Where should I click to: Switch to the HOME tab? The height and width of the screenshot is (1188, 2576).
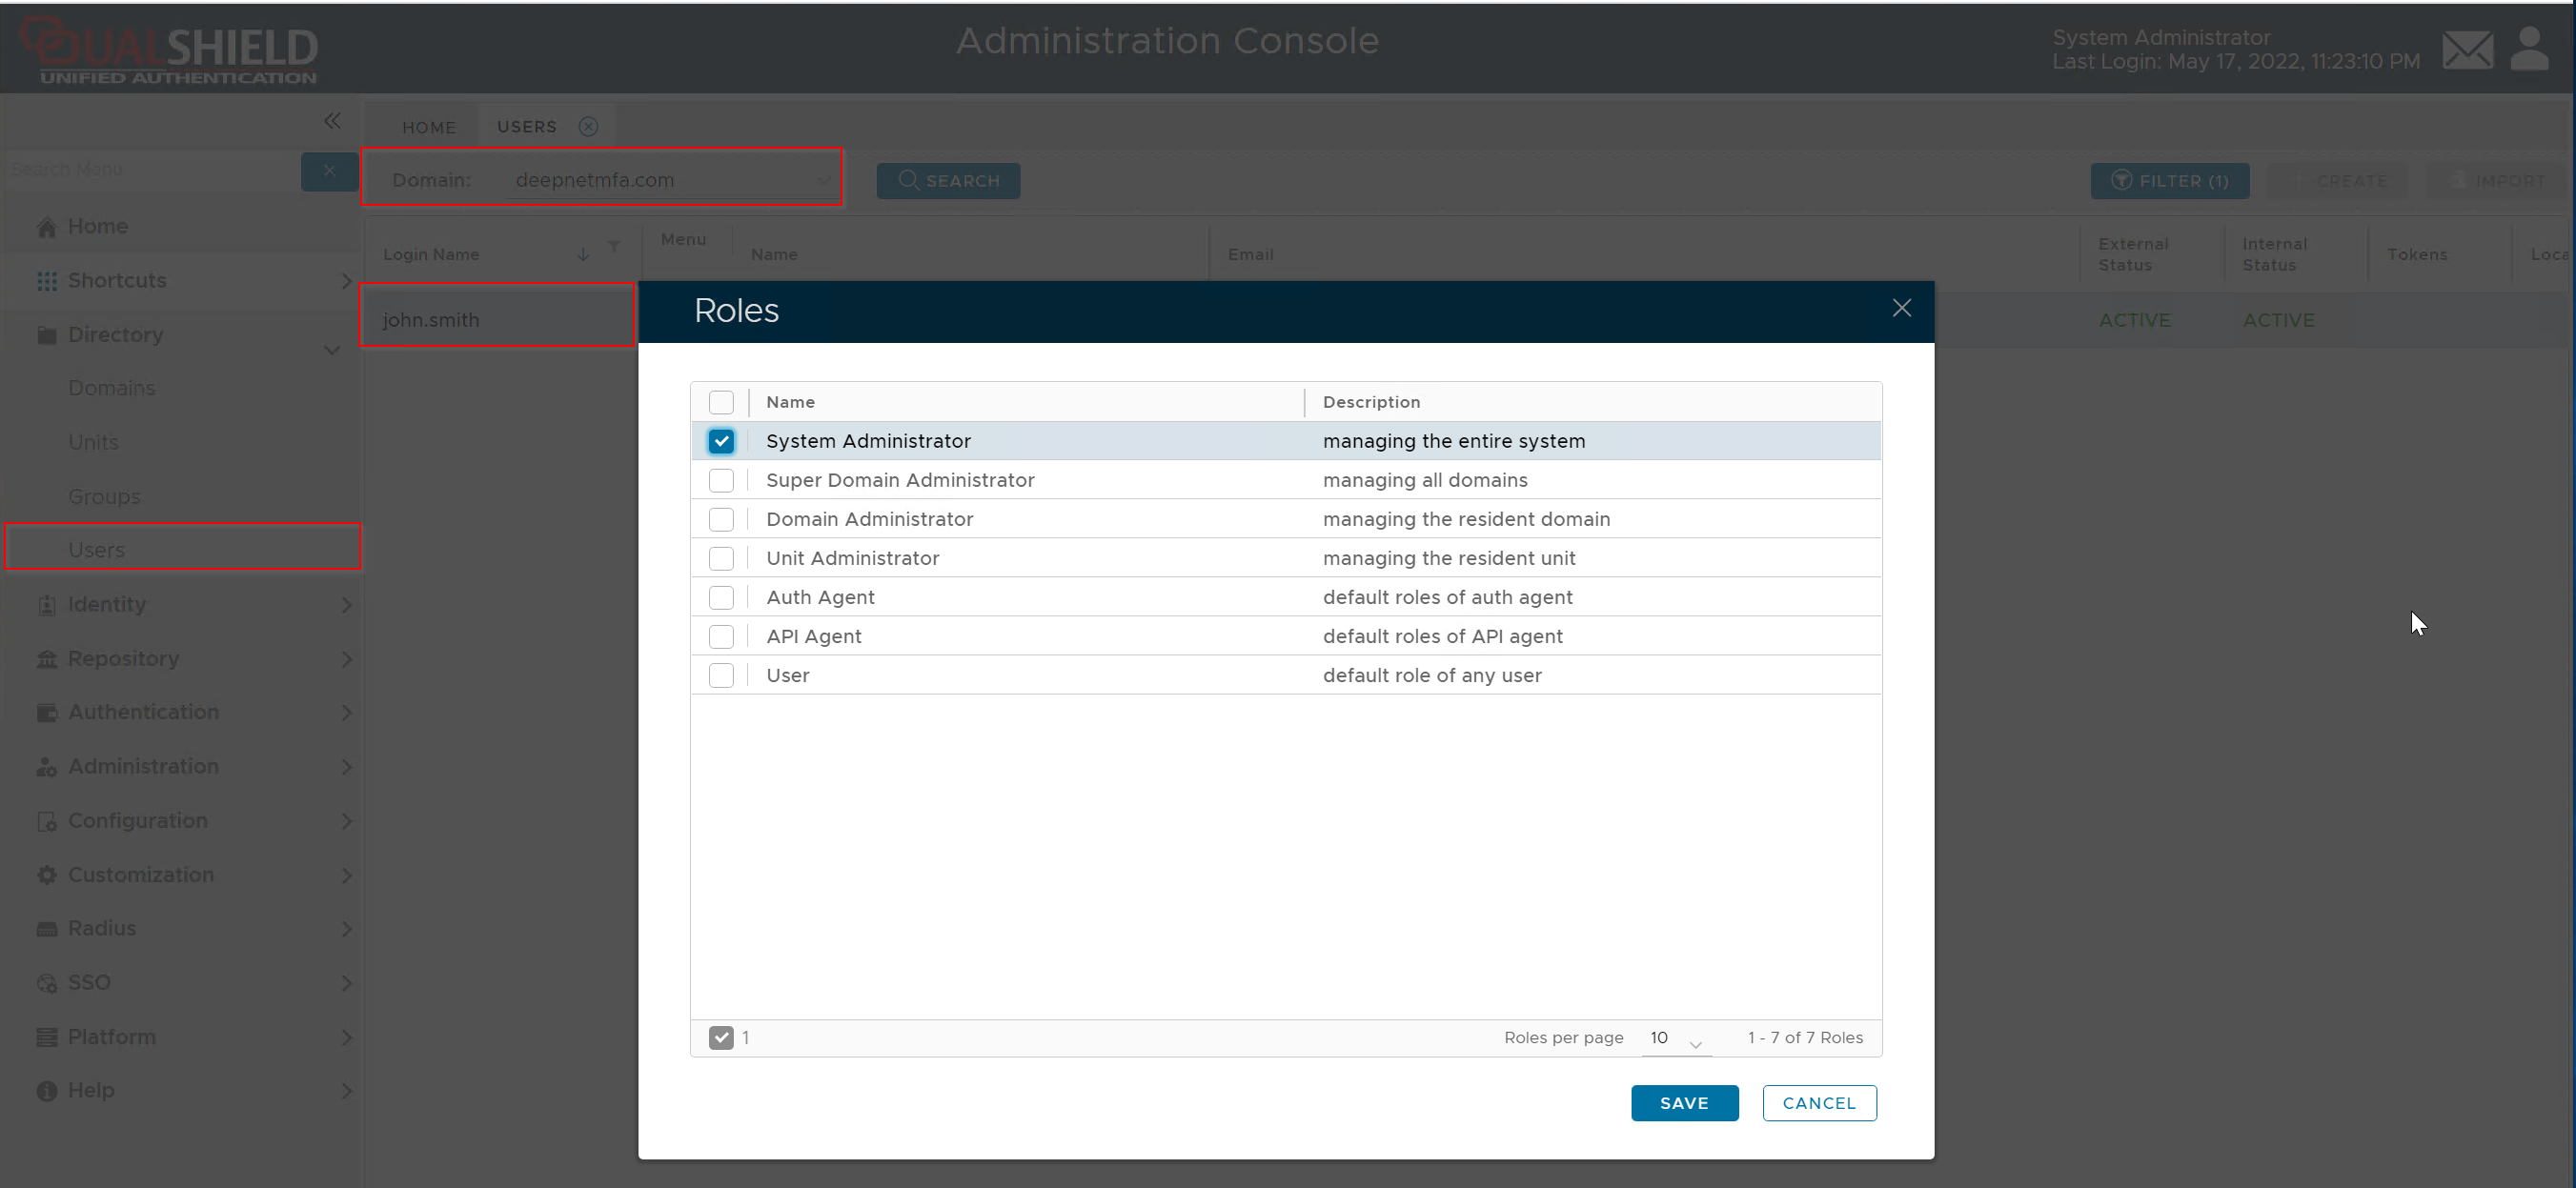[428, 127]
